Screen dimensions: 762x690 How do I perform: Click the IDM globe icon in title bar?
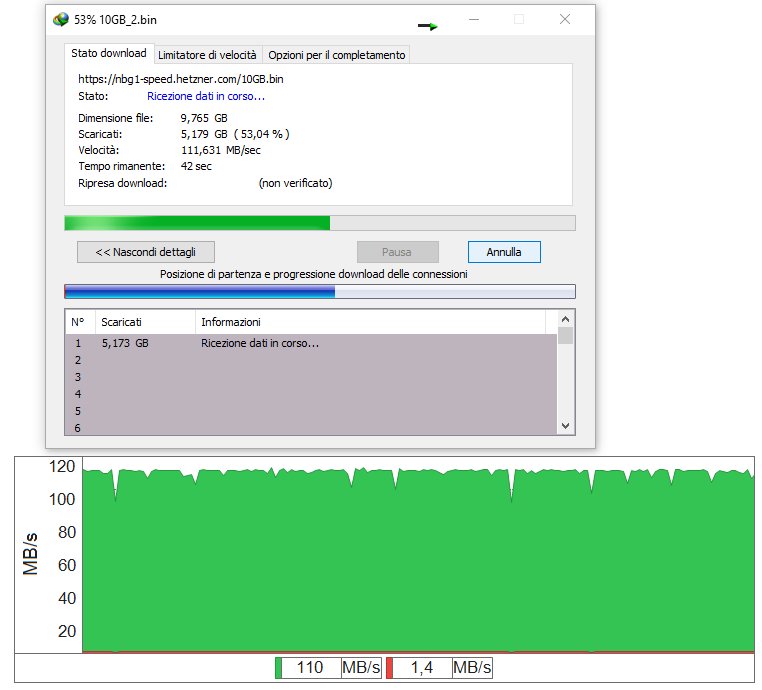coord(61,20)
